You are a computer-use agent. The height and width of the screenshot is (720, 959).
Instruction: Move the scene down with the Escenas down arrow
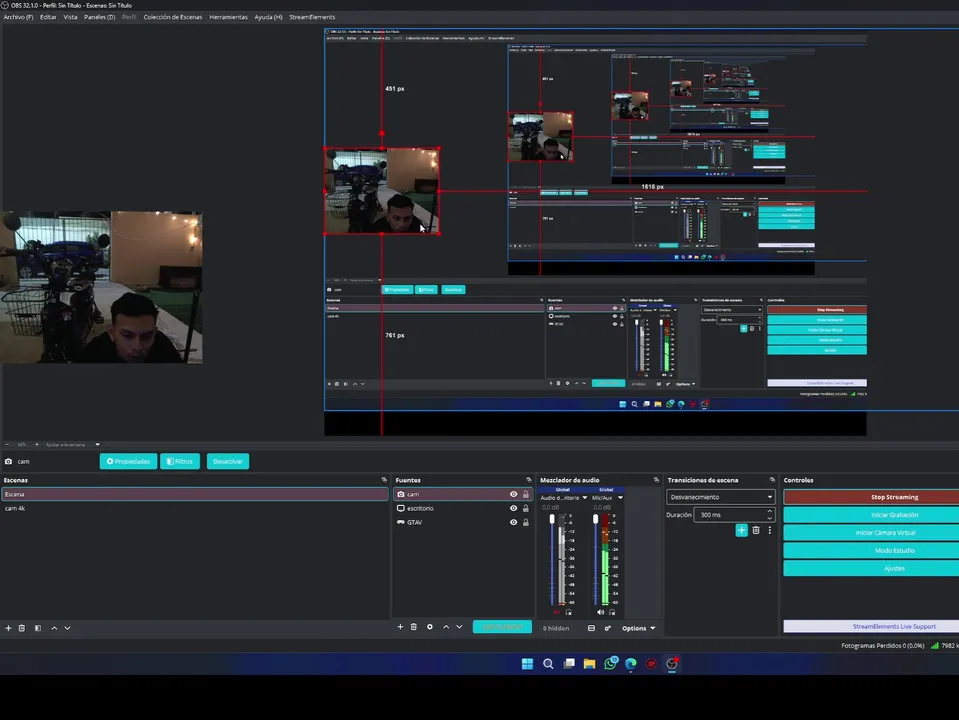67,628
